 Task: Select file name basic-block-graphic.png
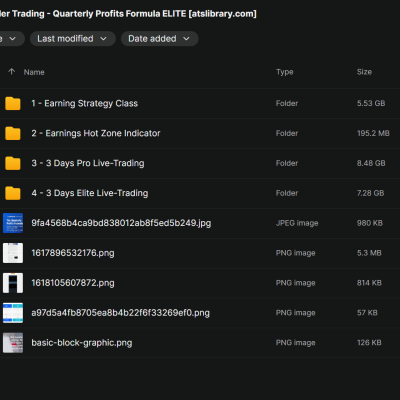[82, 343]
